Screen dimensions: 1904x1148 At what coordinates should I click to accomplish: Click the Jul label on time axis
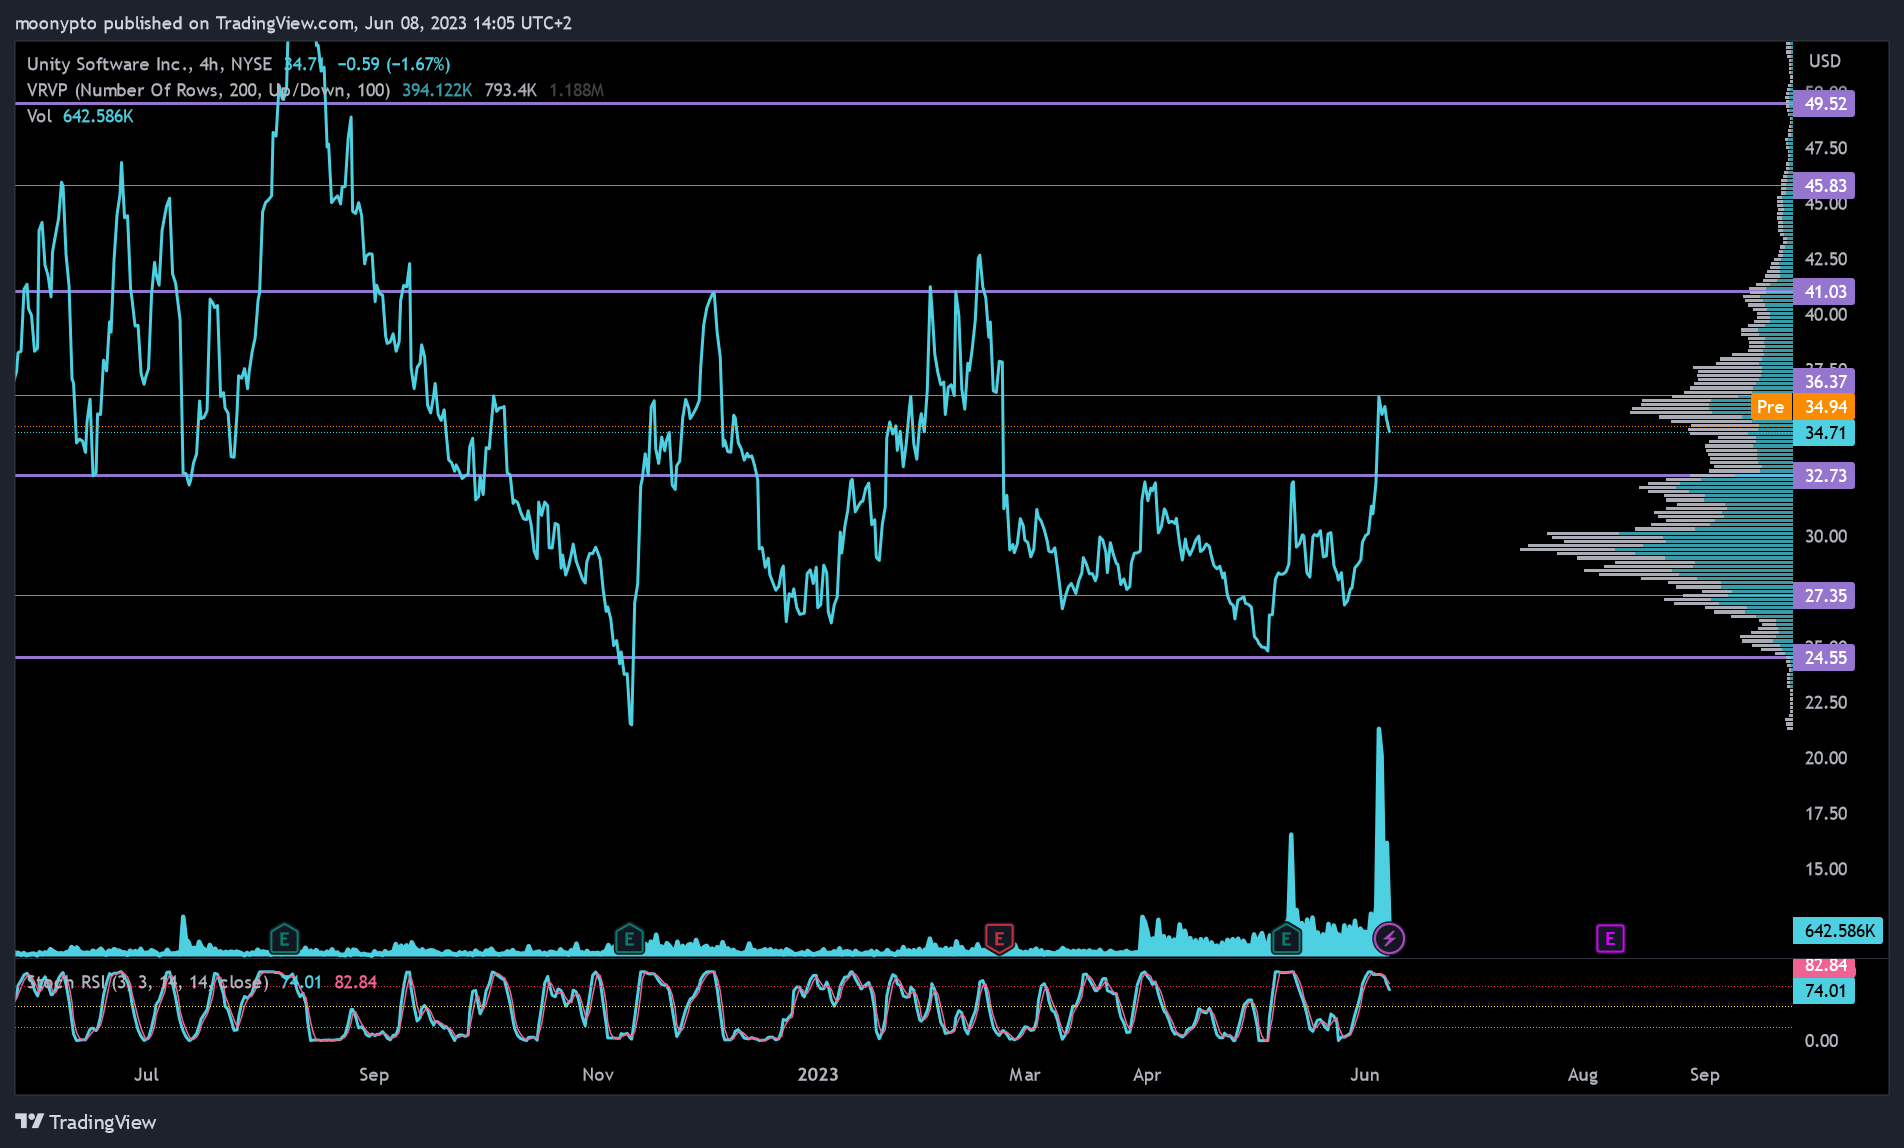pyautogui.click(x=146, y=1074)
